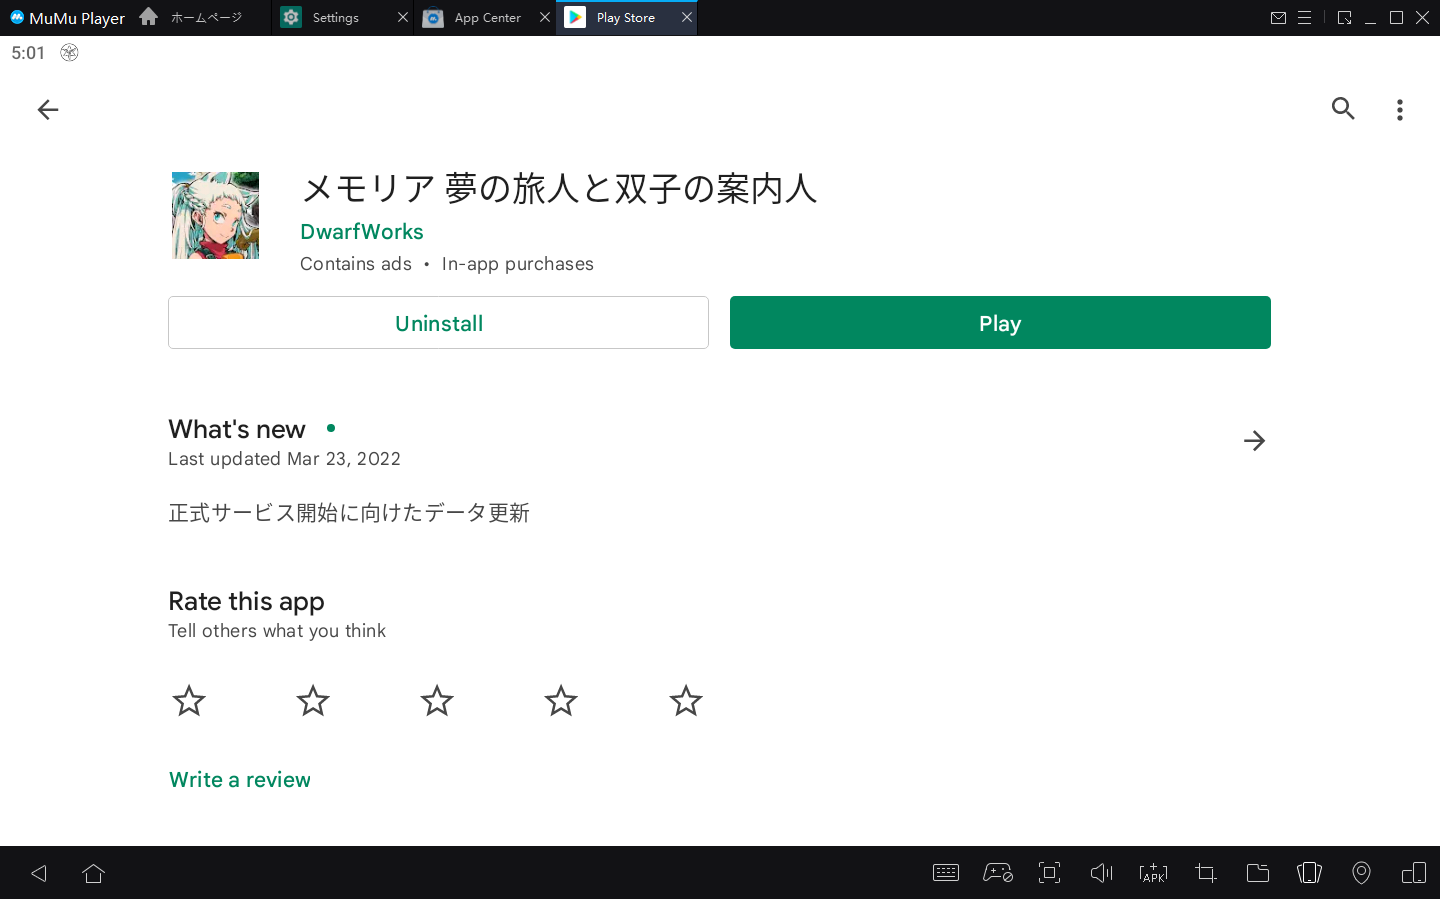Expand What's new with the arrow

(x=1254, y=440)
